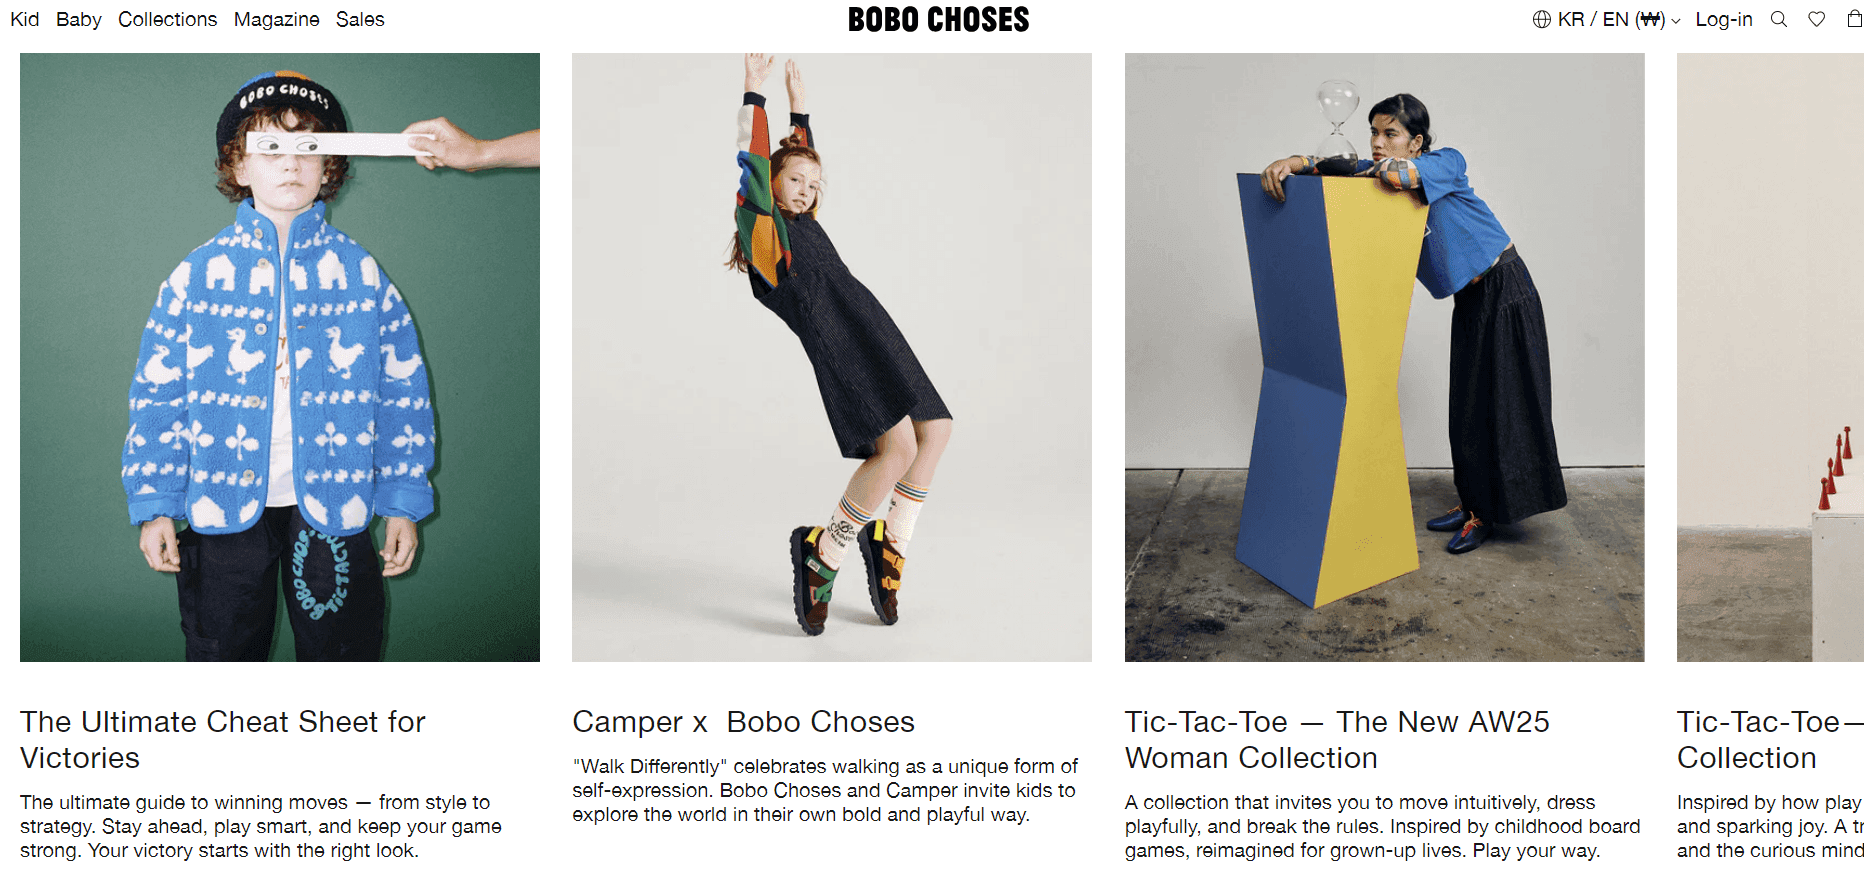Open the woman leaning on sculpture image
Viewport: 1864px width, 870px height.
pyautogui.click(x=1384, y=357)
